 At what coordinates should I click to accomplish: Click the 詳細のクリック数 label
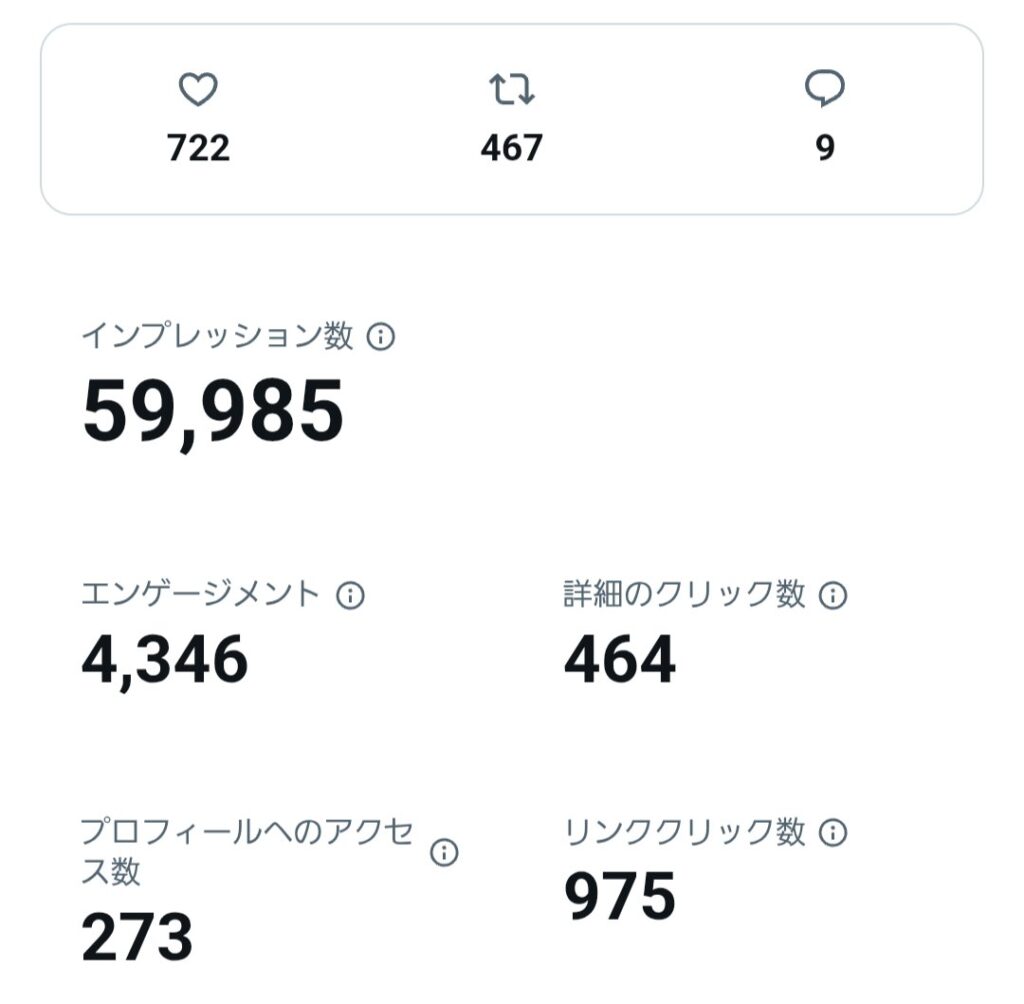pos(684,594)
